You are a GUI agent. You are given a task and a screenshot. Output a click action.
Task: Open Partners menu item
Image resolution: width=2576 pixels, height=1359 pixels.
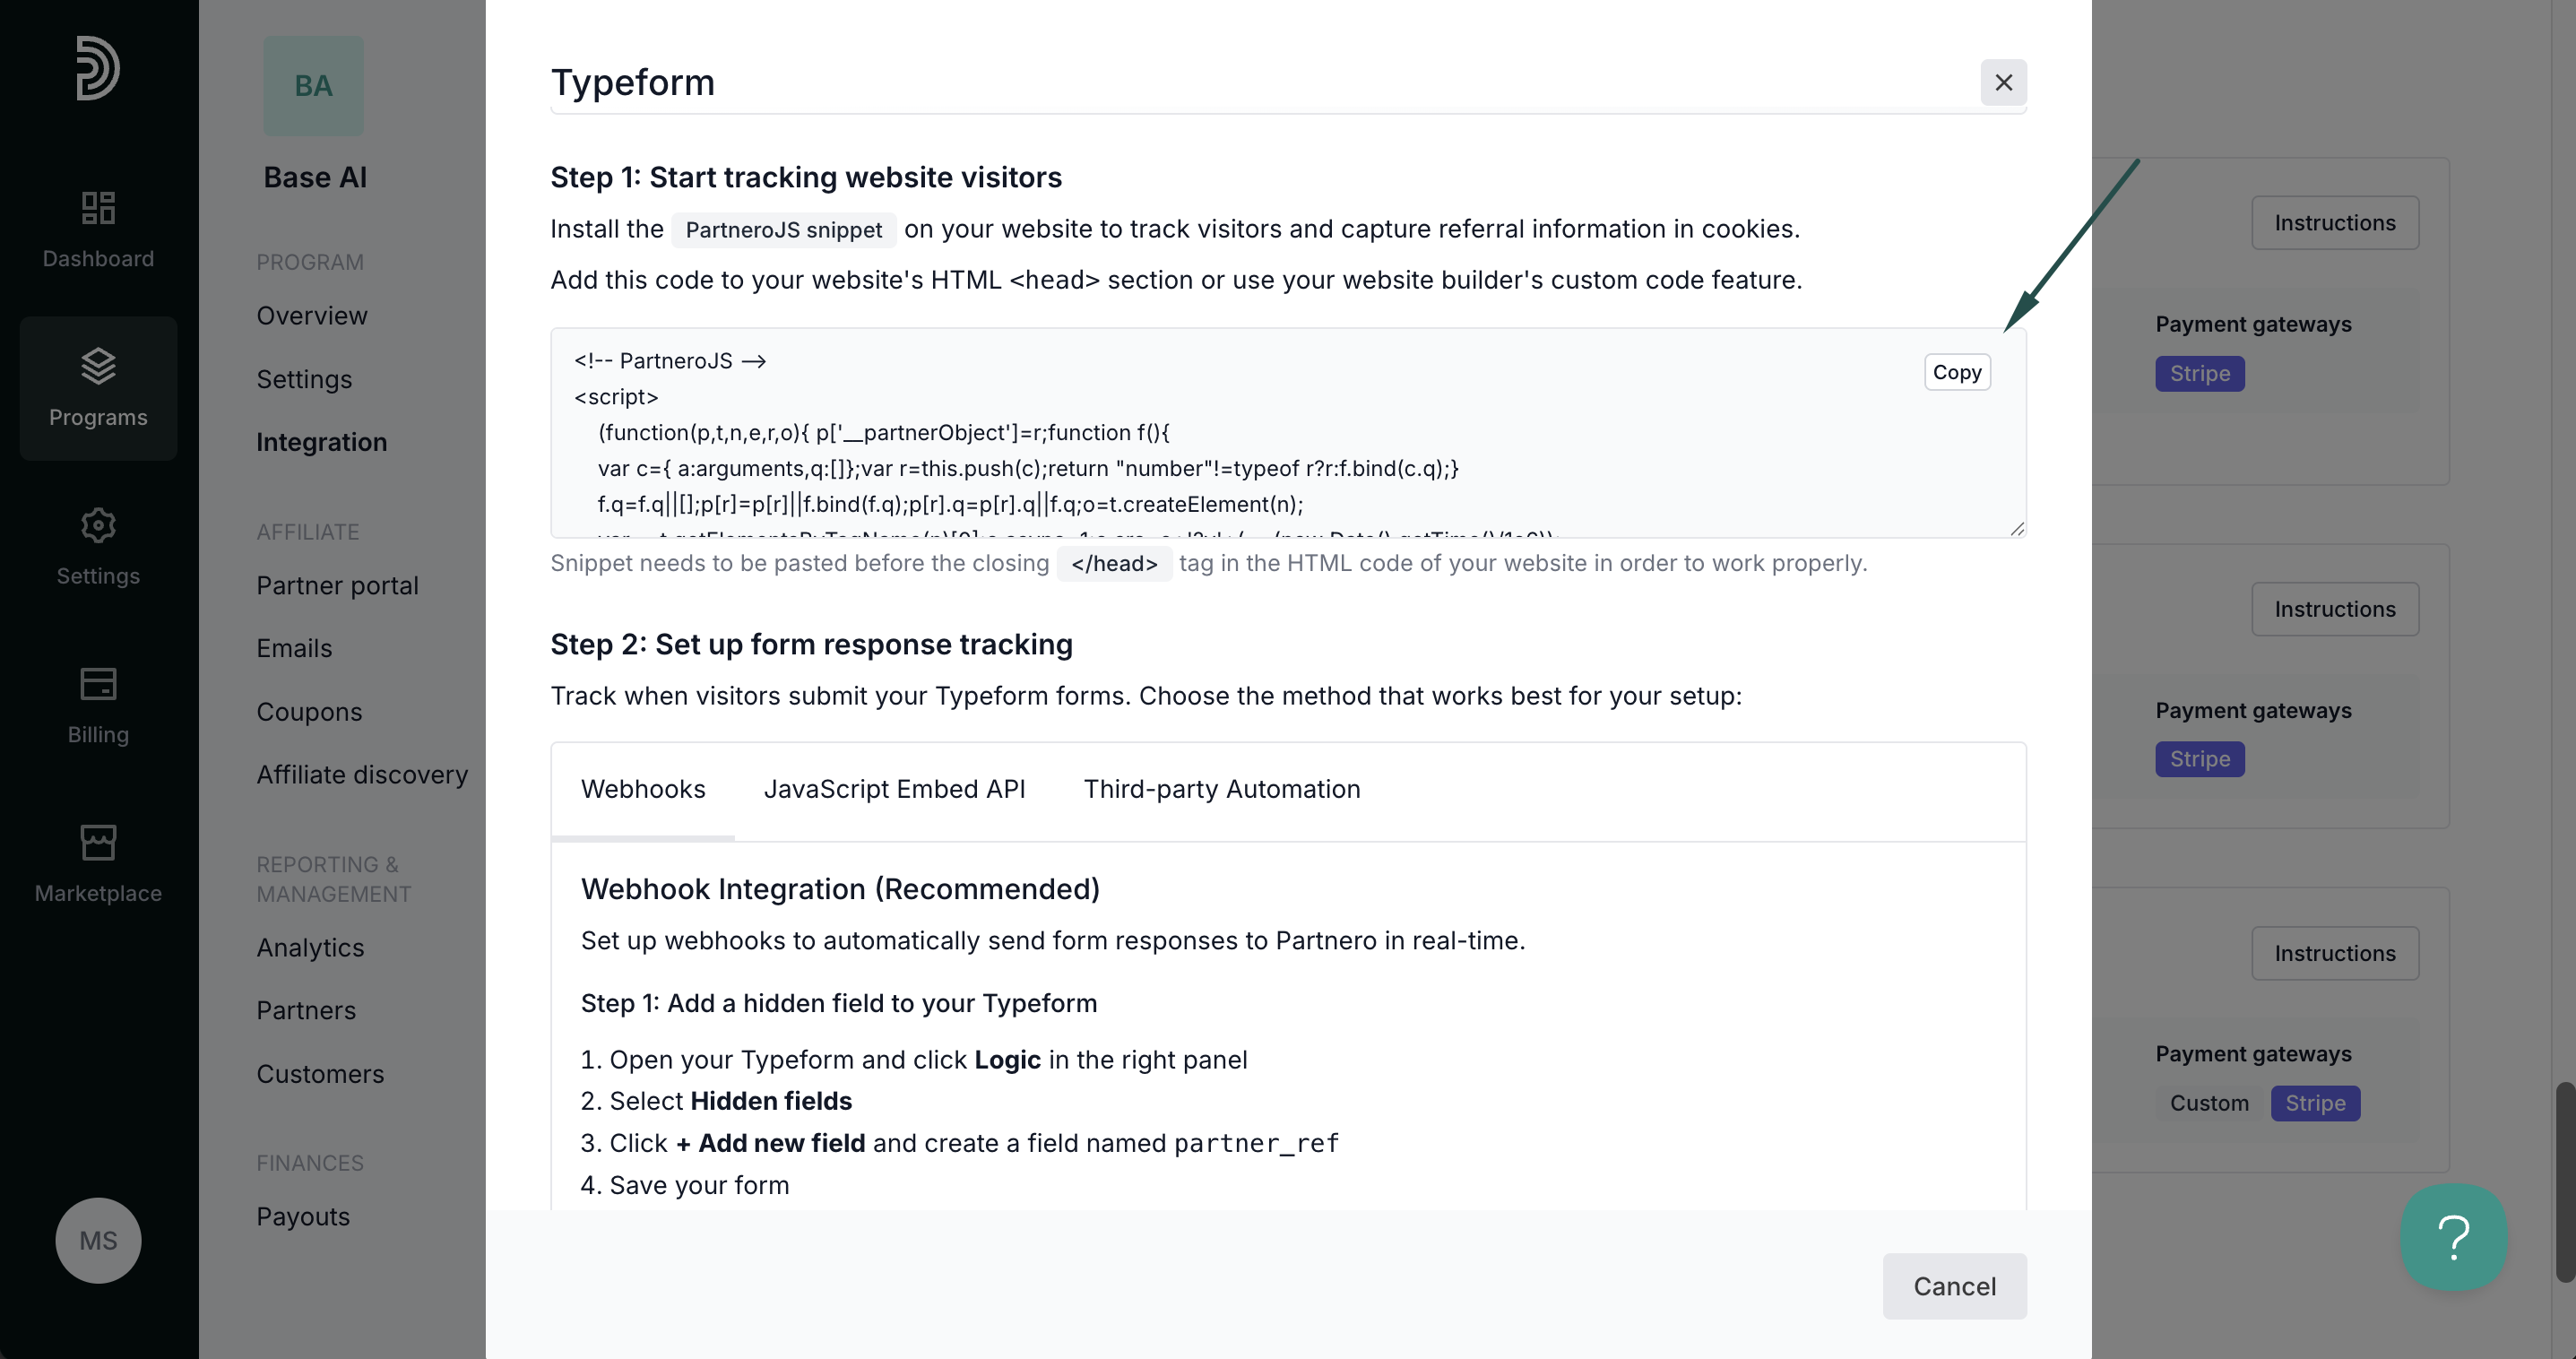[x=306, y=1010]
